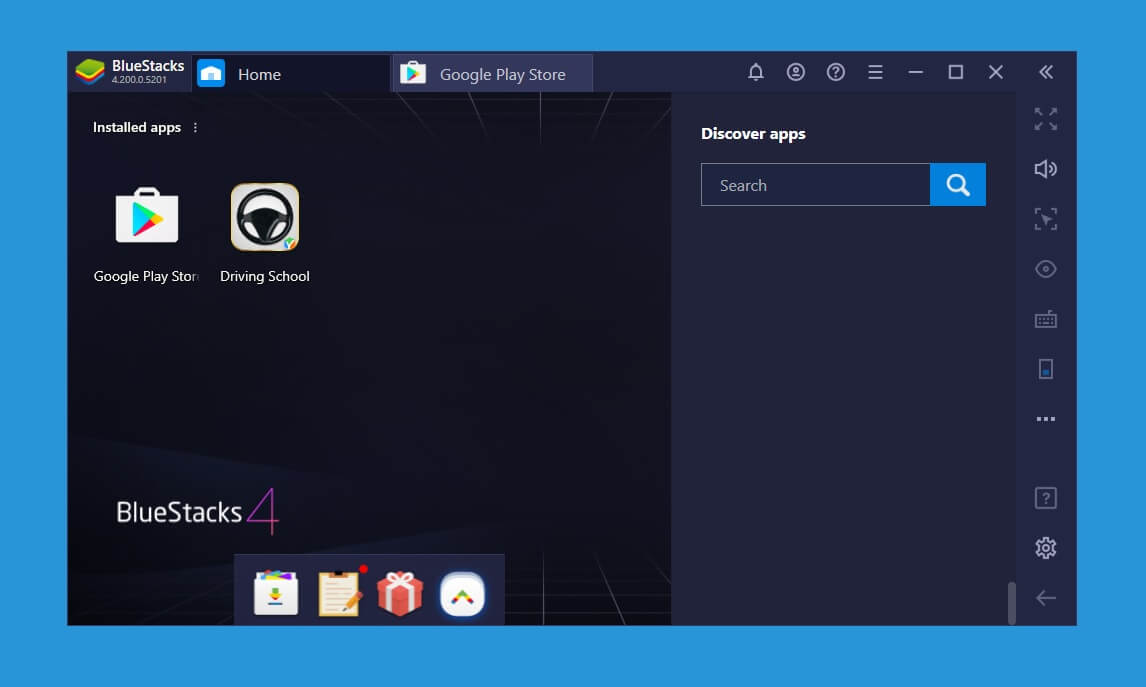Click the blue search magnifier button
Screen dimensions: 1146x687
point(957,185)
